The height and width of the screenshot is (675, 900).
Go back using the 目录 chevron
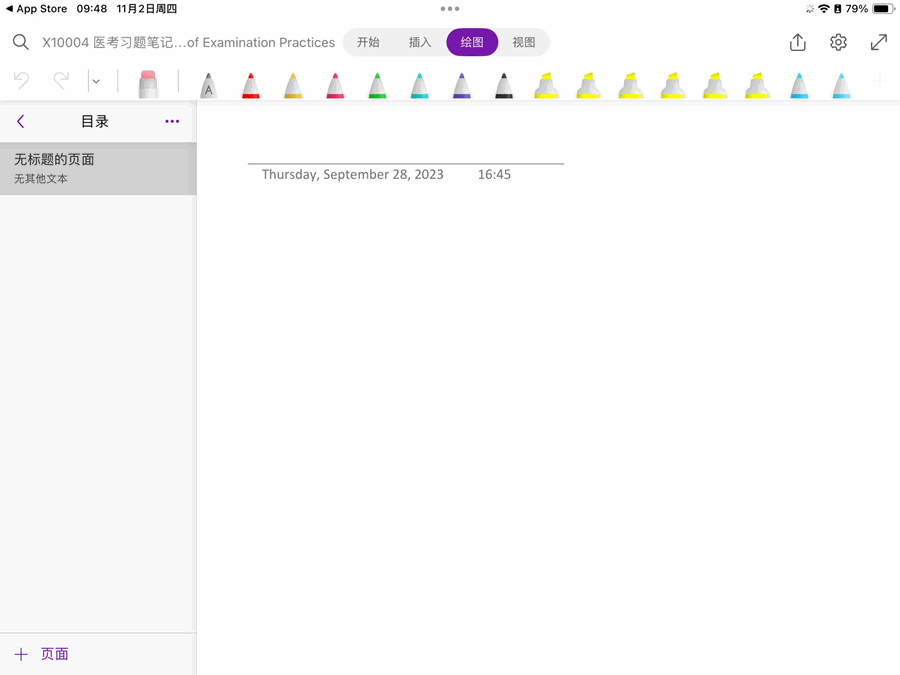tap(20, 121)
